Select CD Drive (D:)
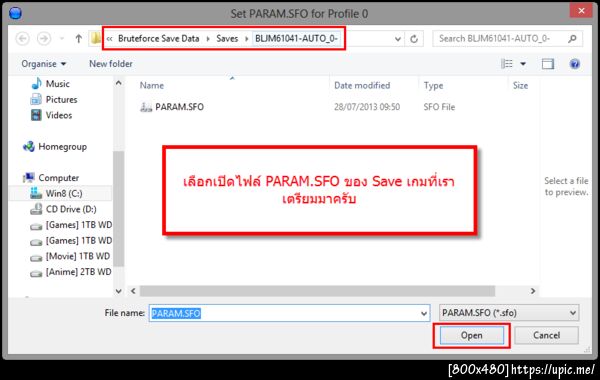 pos(71,209)
